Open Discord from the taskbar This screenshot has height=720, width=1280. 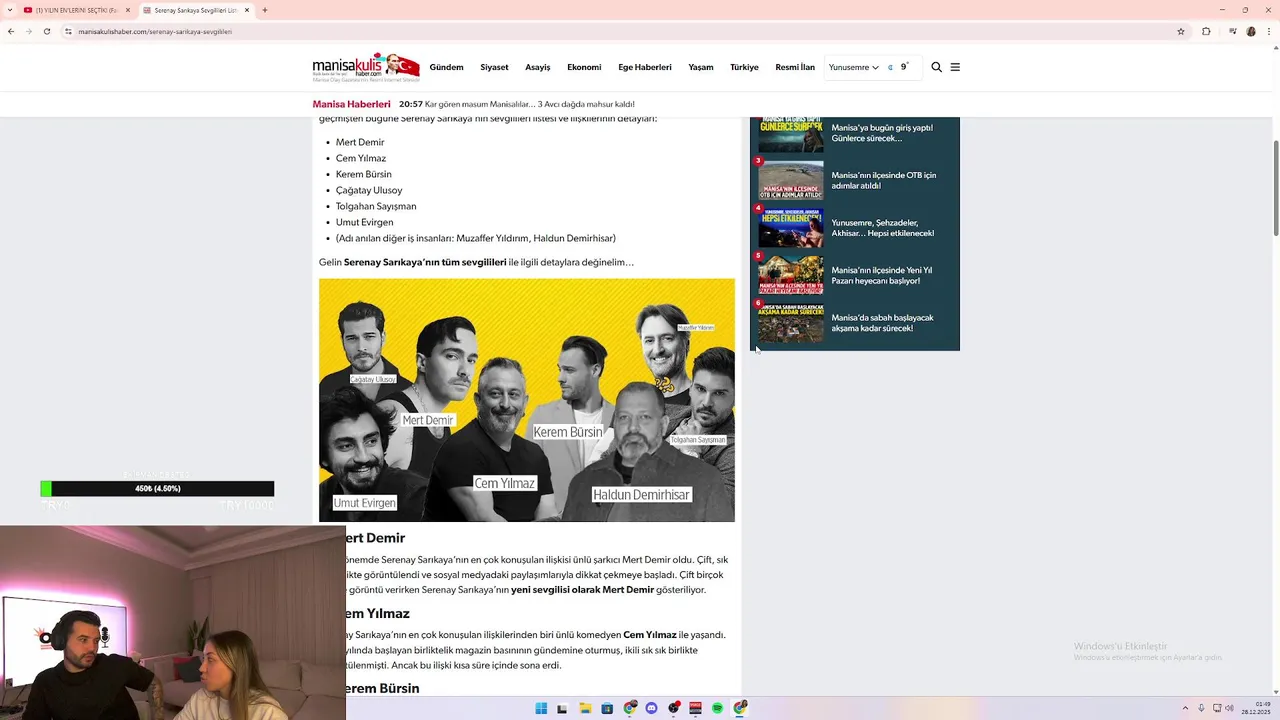[651, 708]
